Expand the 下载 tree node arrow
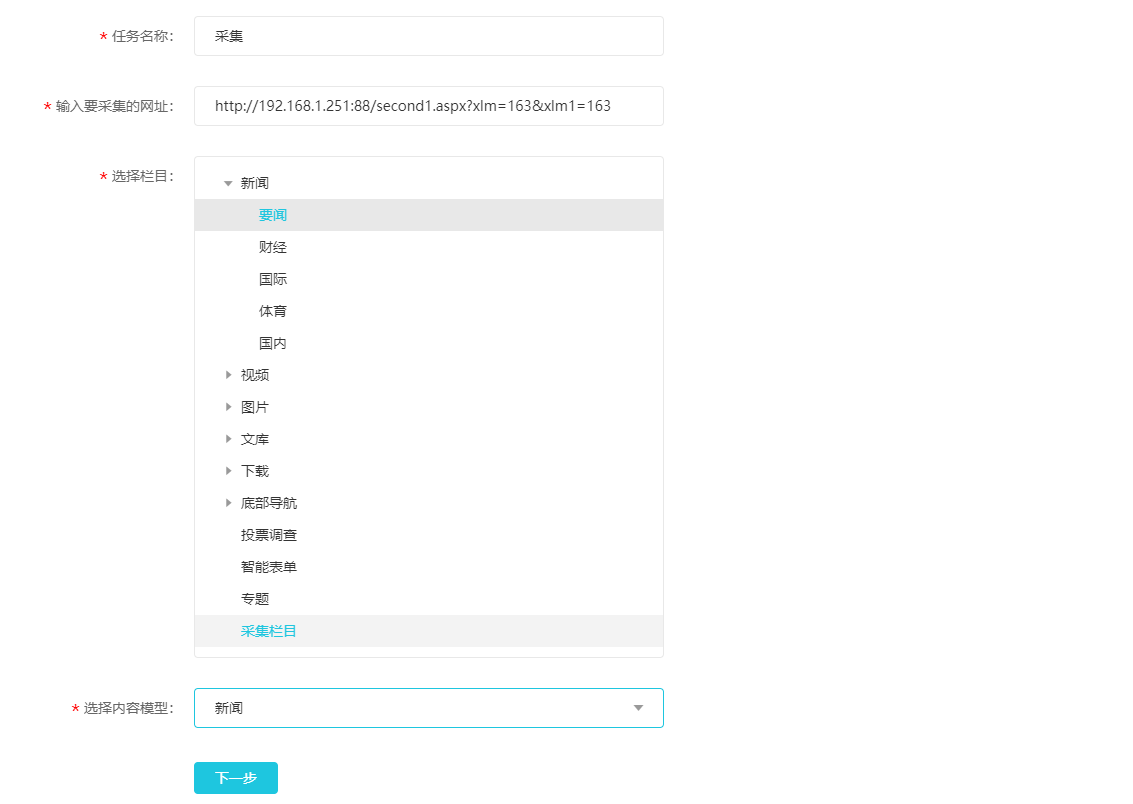The width and height of the screenshot is (1133, 804). [x=228, y=471]
